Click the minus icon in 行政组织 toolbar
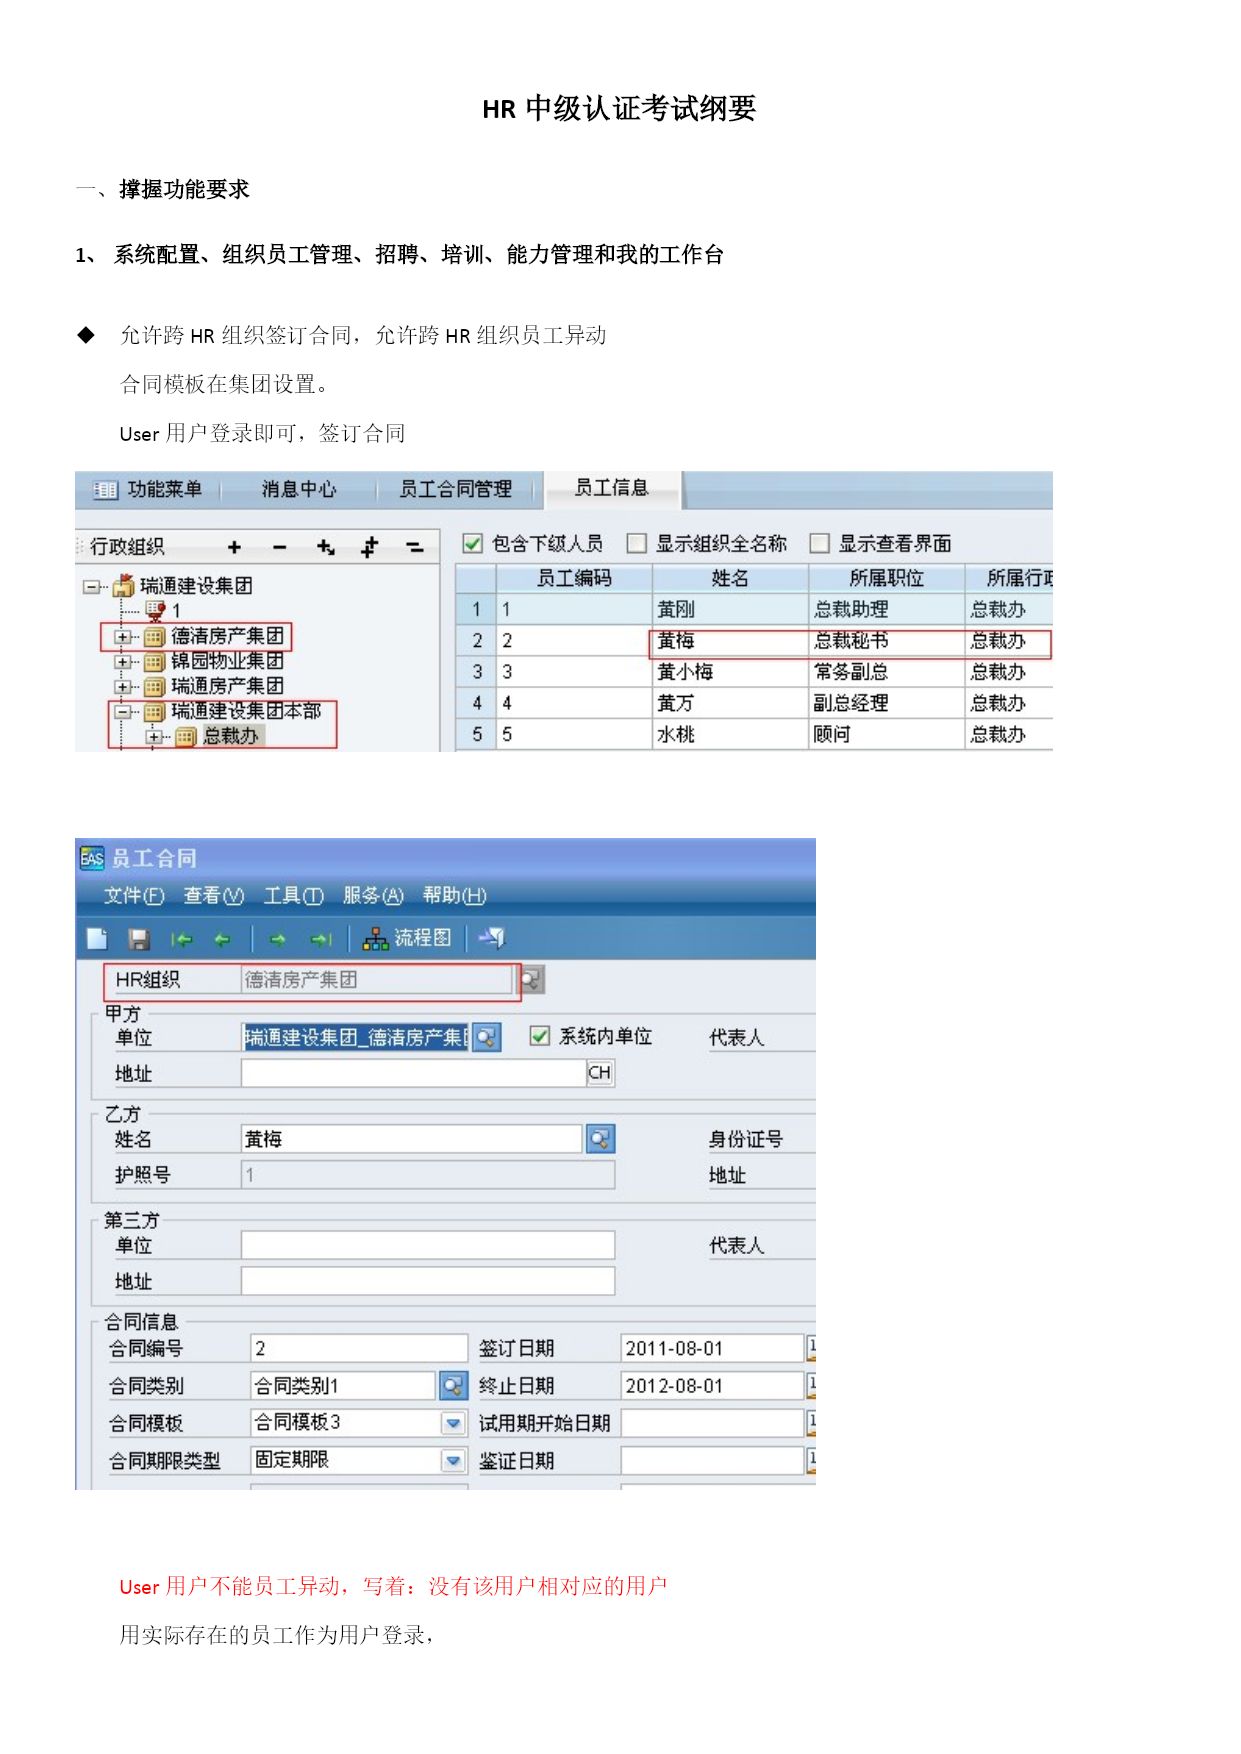The image size is (1241, 1754). (x=280, y=547)
